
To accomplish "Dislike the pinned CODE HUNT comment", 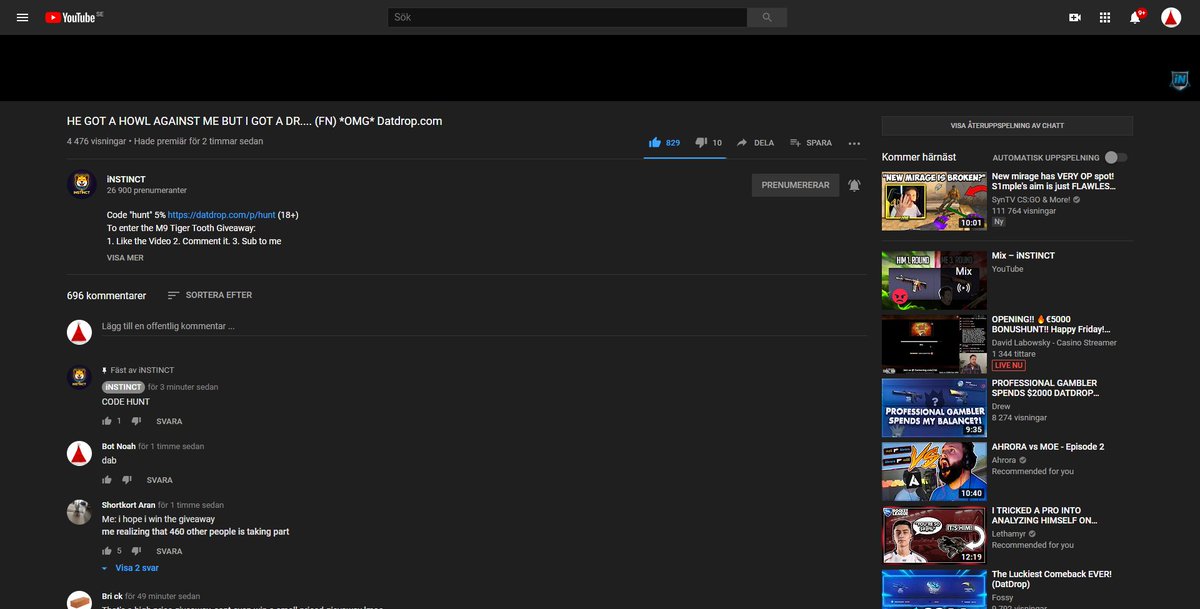I will pyautogui.click(x=137, y=421).
